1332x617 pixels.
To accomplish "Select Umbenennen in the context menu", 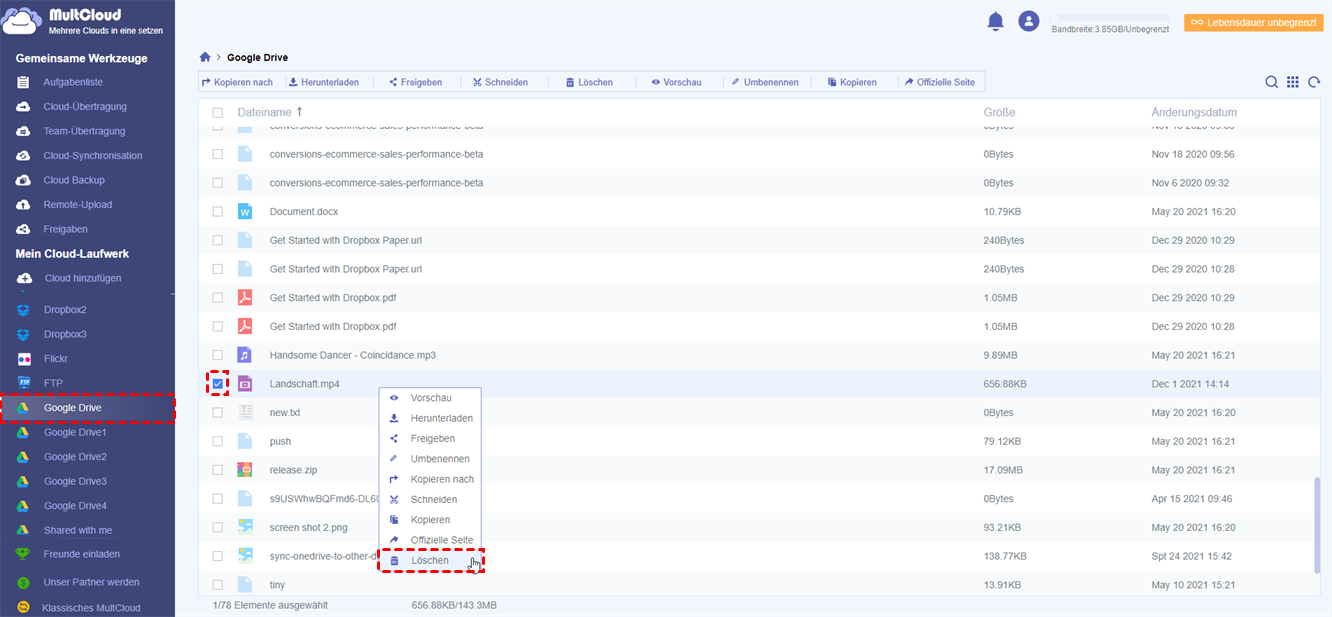I will (x=431, y=459).
